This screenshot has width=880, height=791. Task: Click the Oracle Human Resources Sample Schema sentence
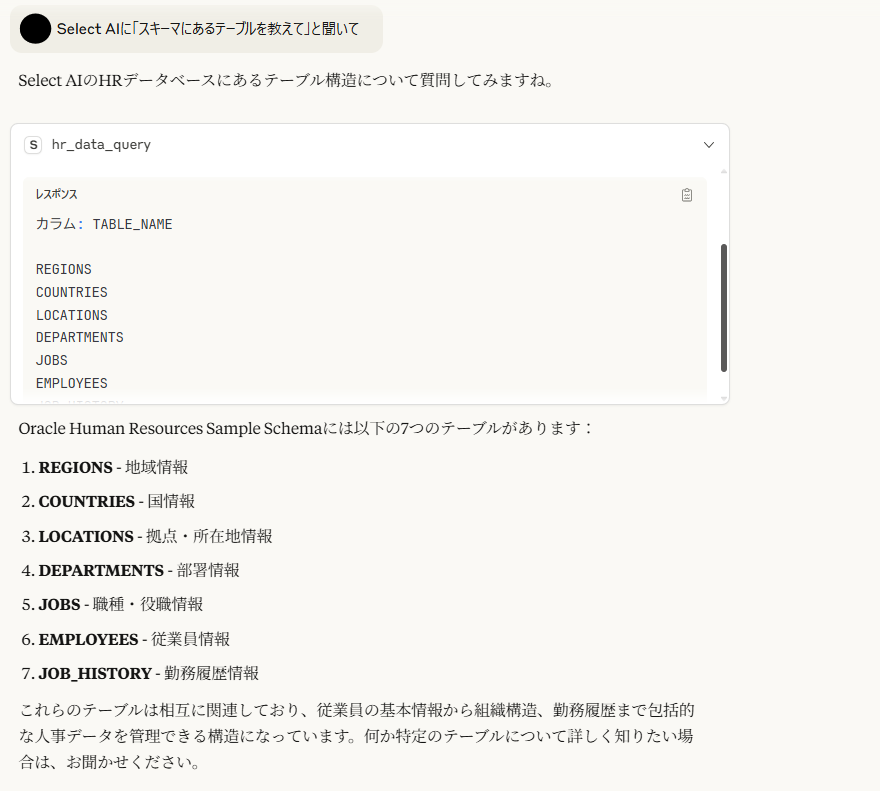(306, 428)
